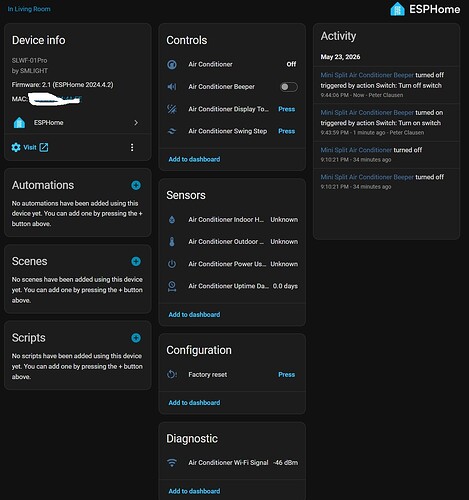This screenshot has height=500, width=469.
Task: Click the May 23, 2026 activity date
Action: [x=340, y=57]
